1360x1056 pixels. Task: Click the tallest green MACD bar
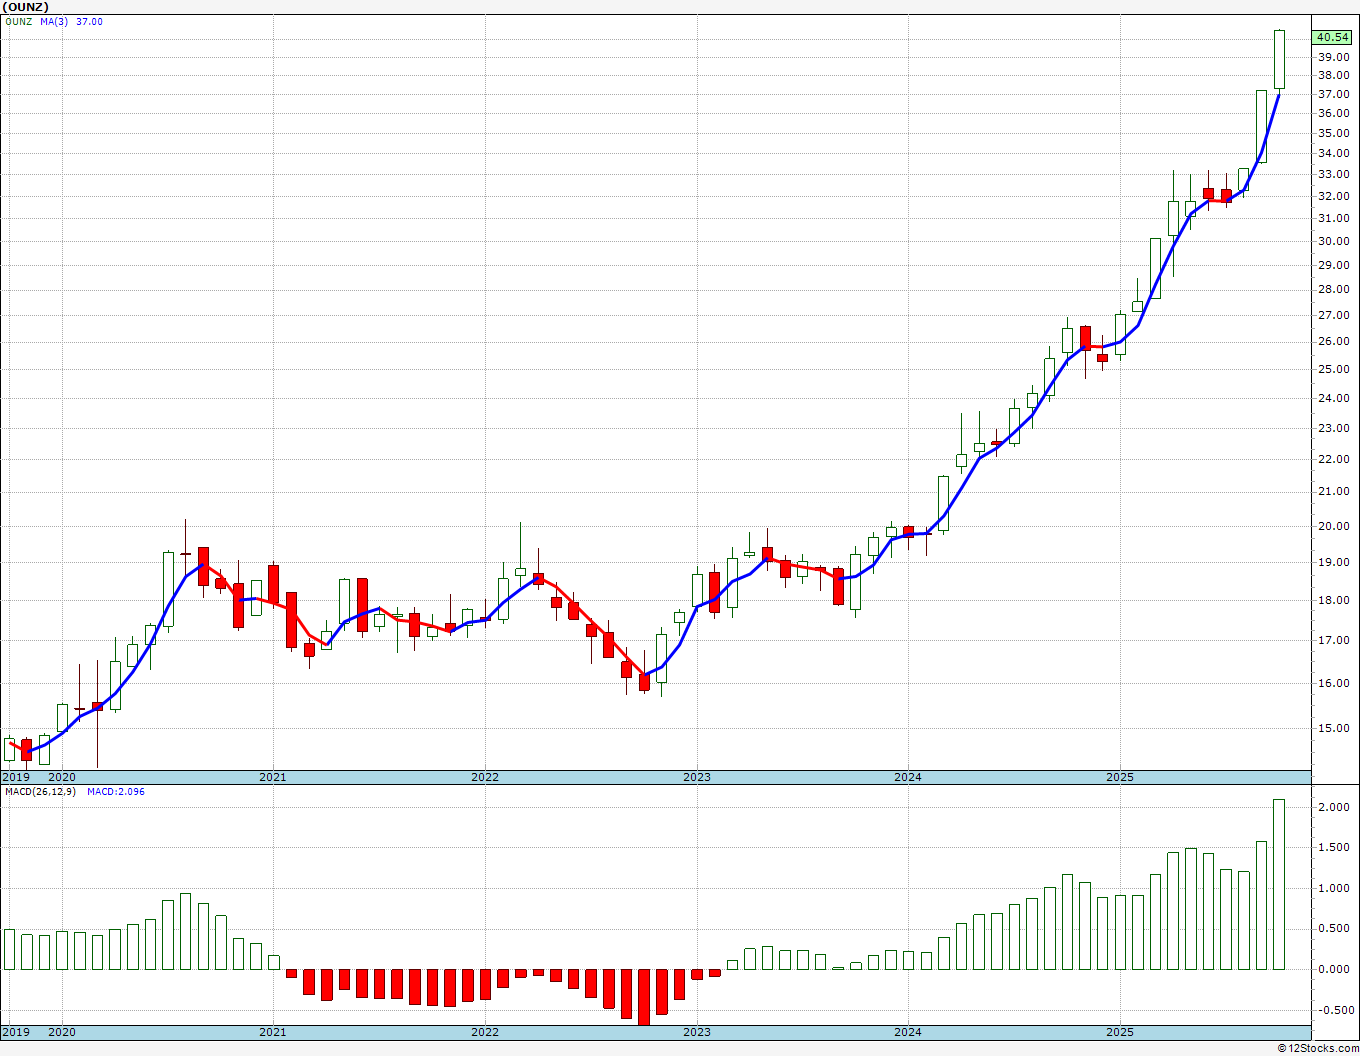1279,884
